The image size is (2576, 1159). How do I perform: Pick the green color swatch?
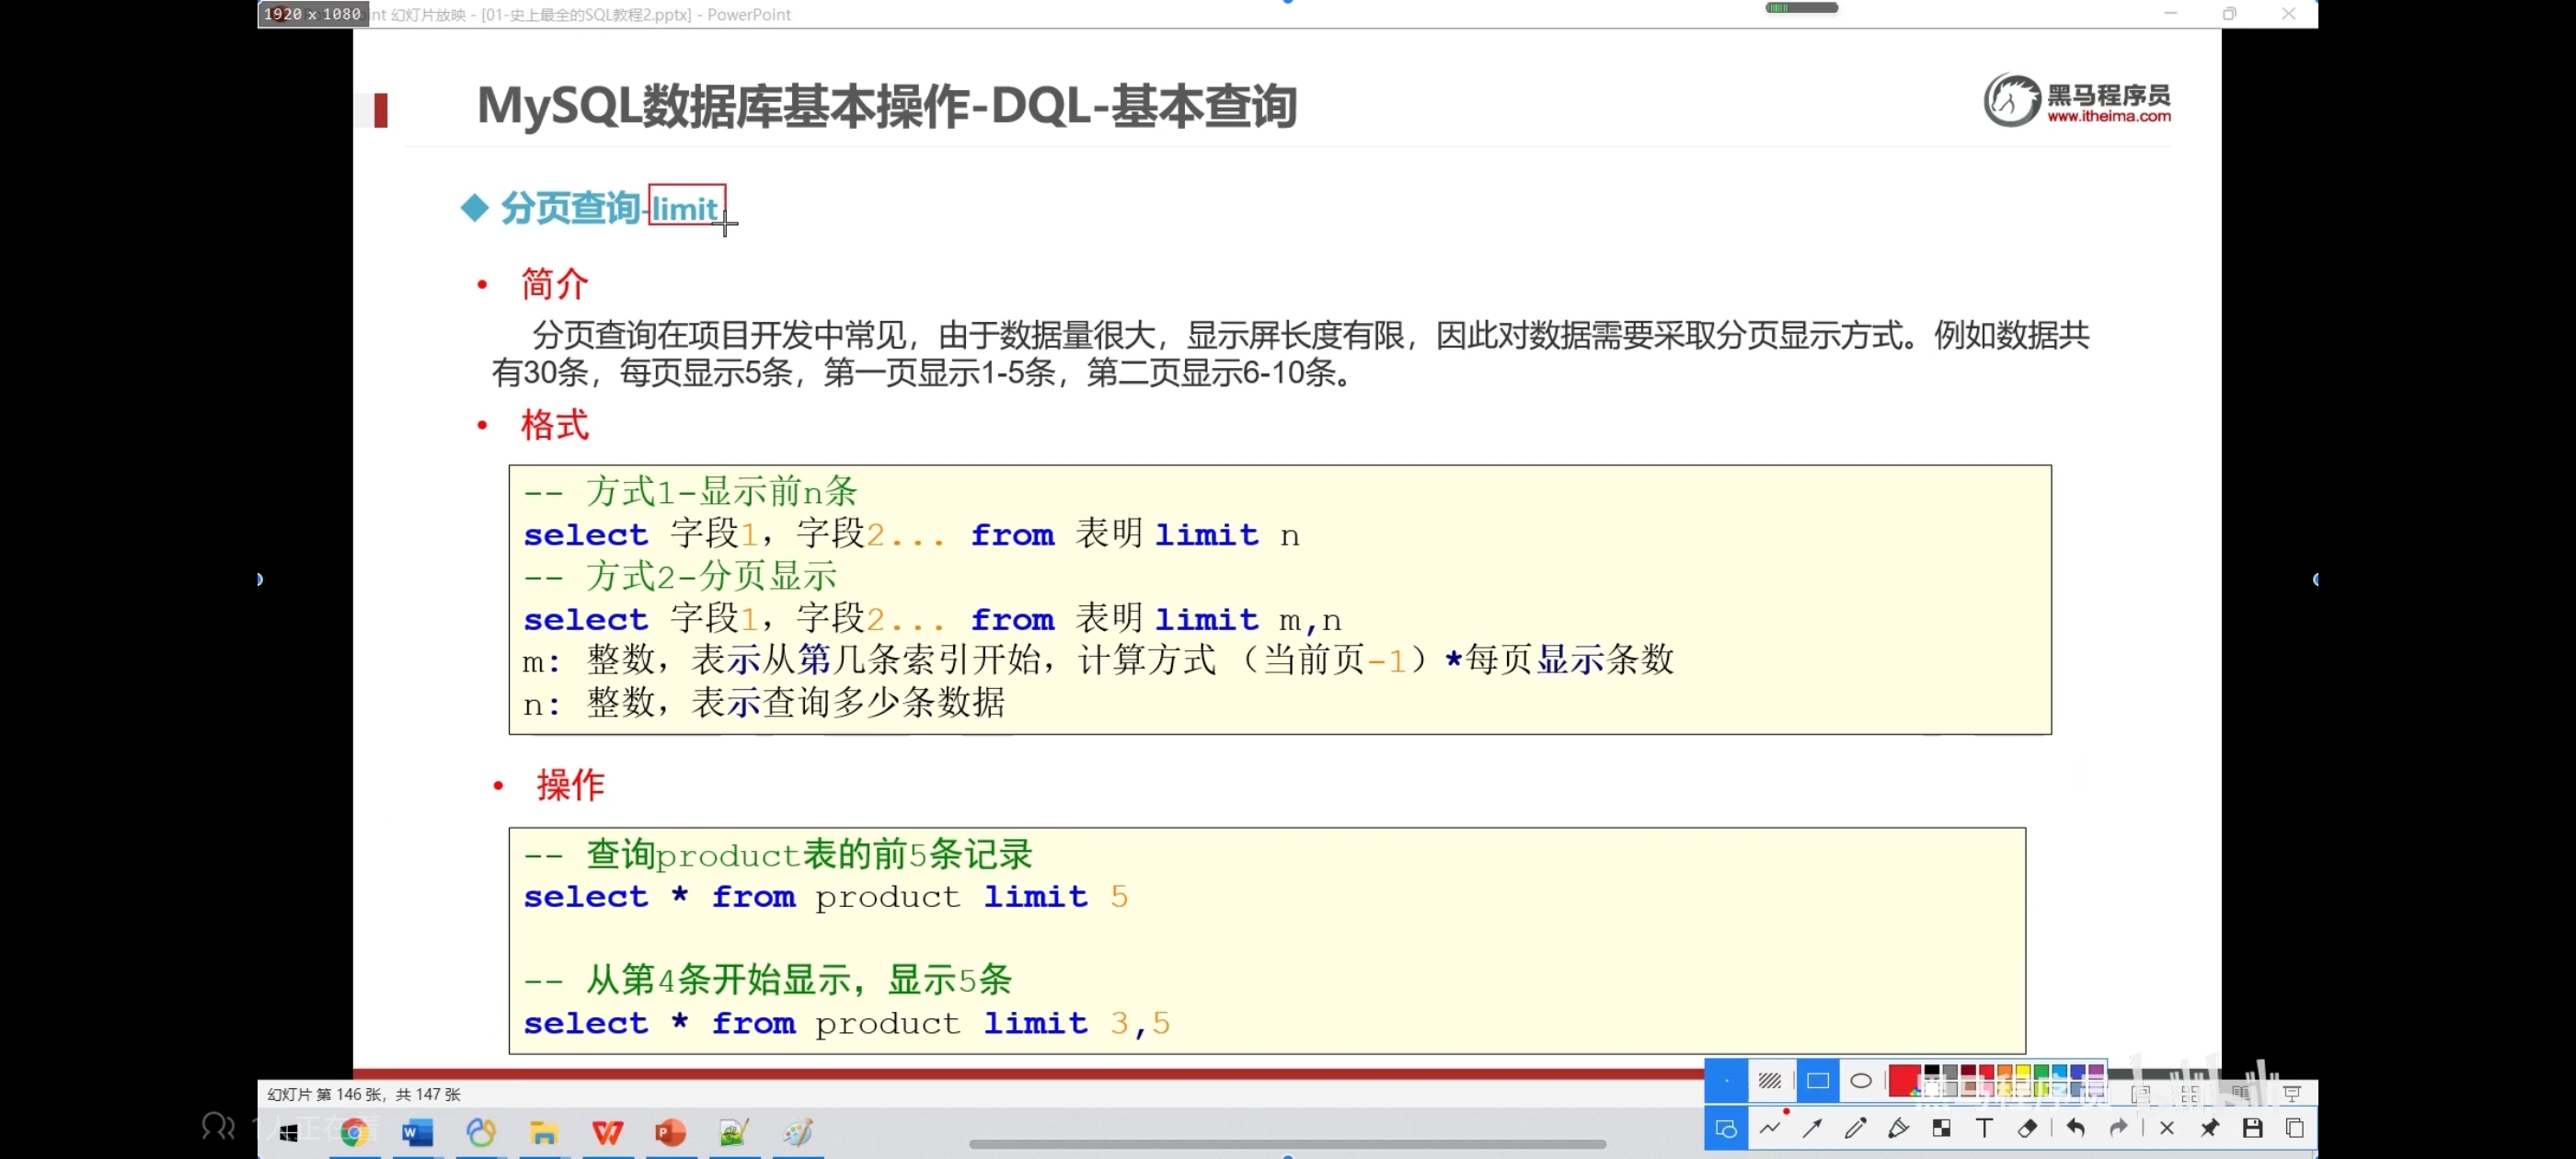pyautogui.click(x=2041, y=1073)
